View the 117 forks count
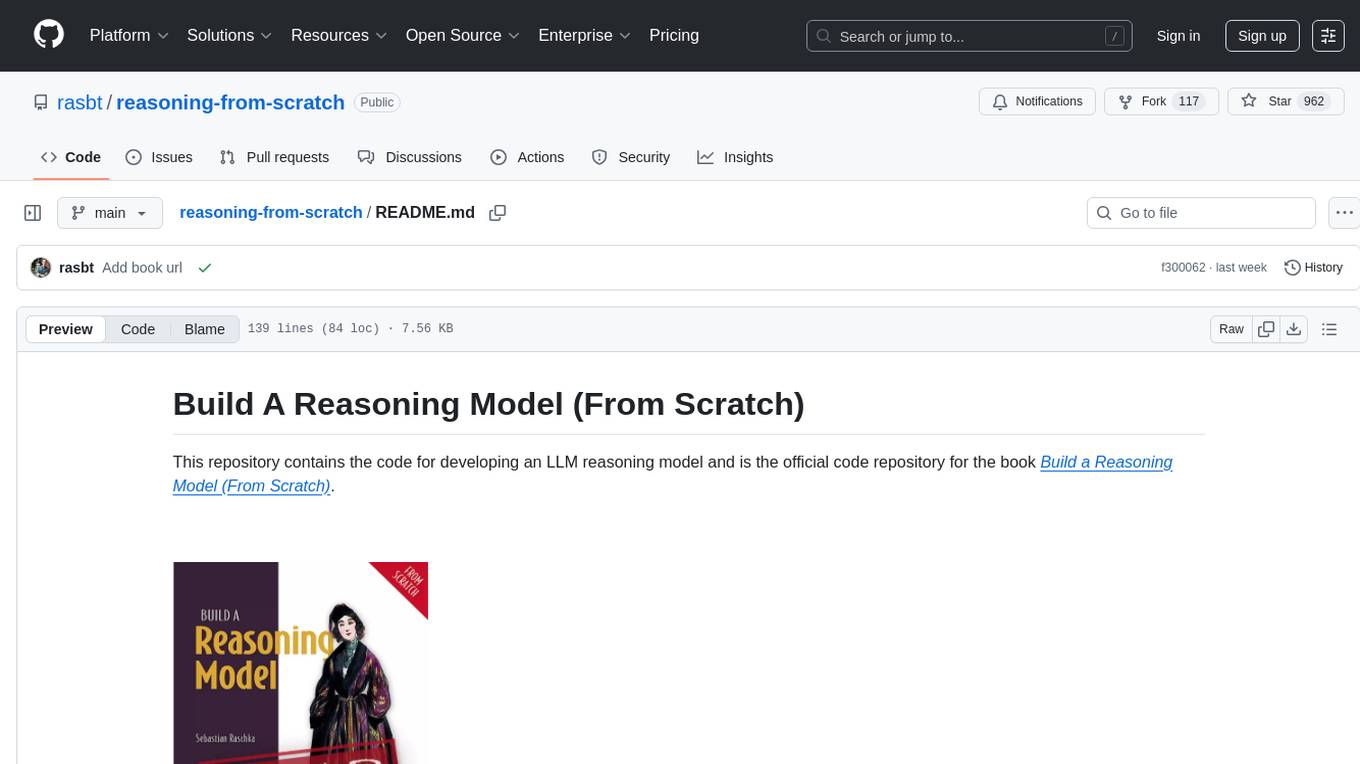 click(x=1189, y=102)
